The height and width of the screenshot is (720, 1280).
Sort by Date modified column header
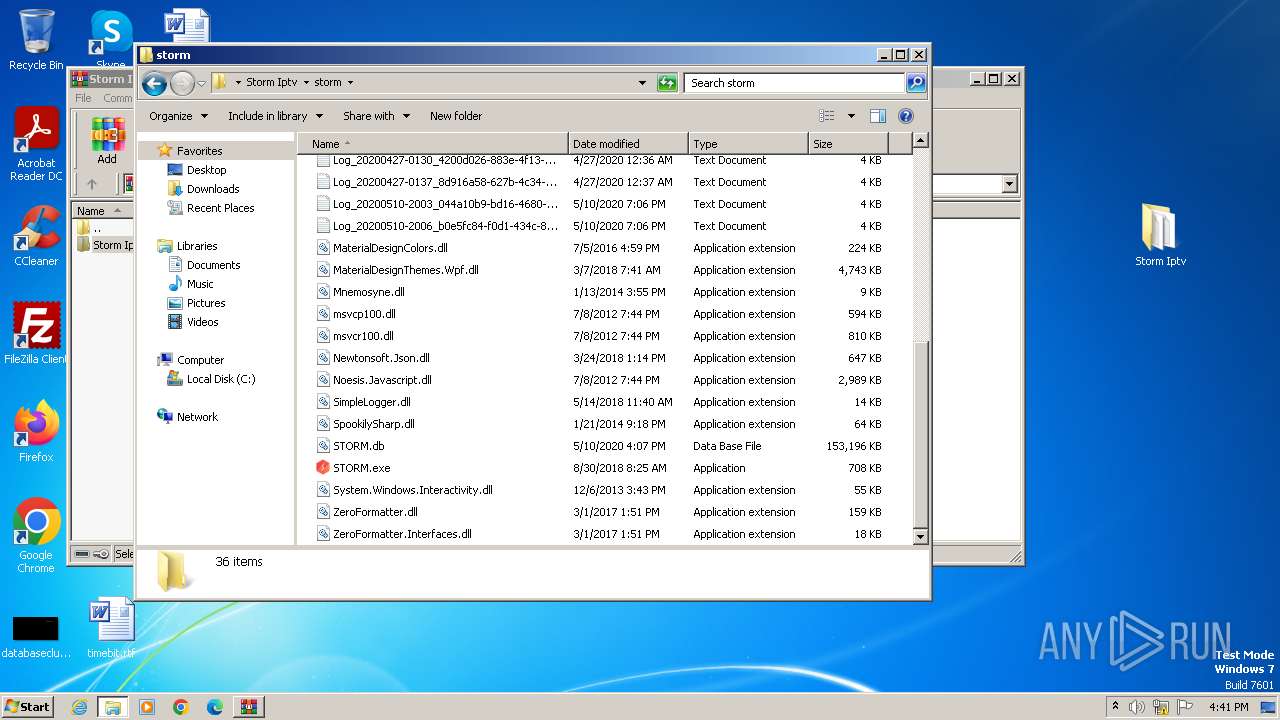click(628, 144)
